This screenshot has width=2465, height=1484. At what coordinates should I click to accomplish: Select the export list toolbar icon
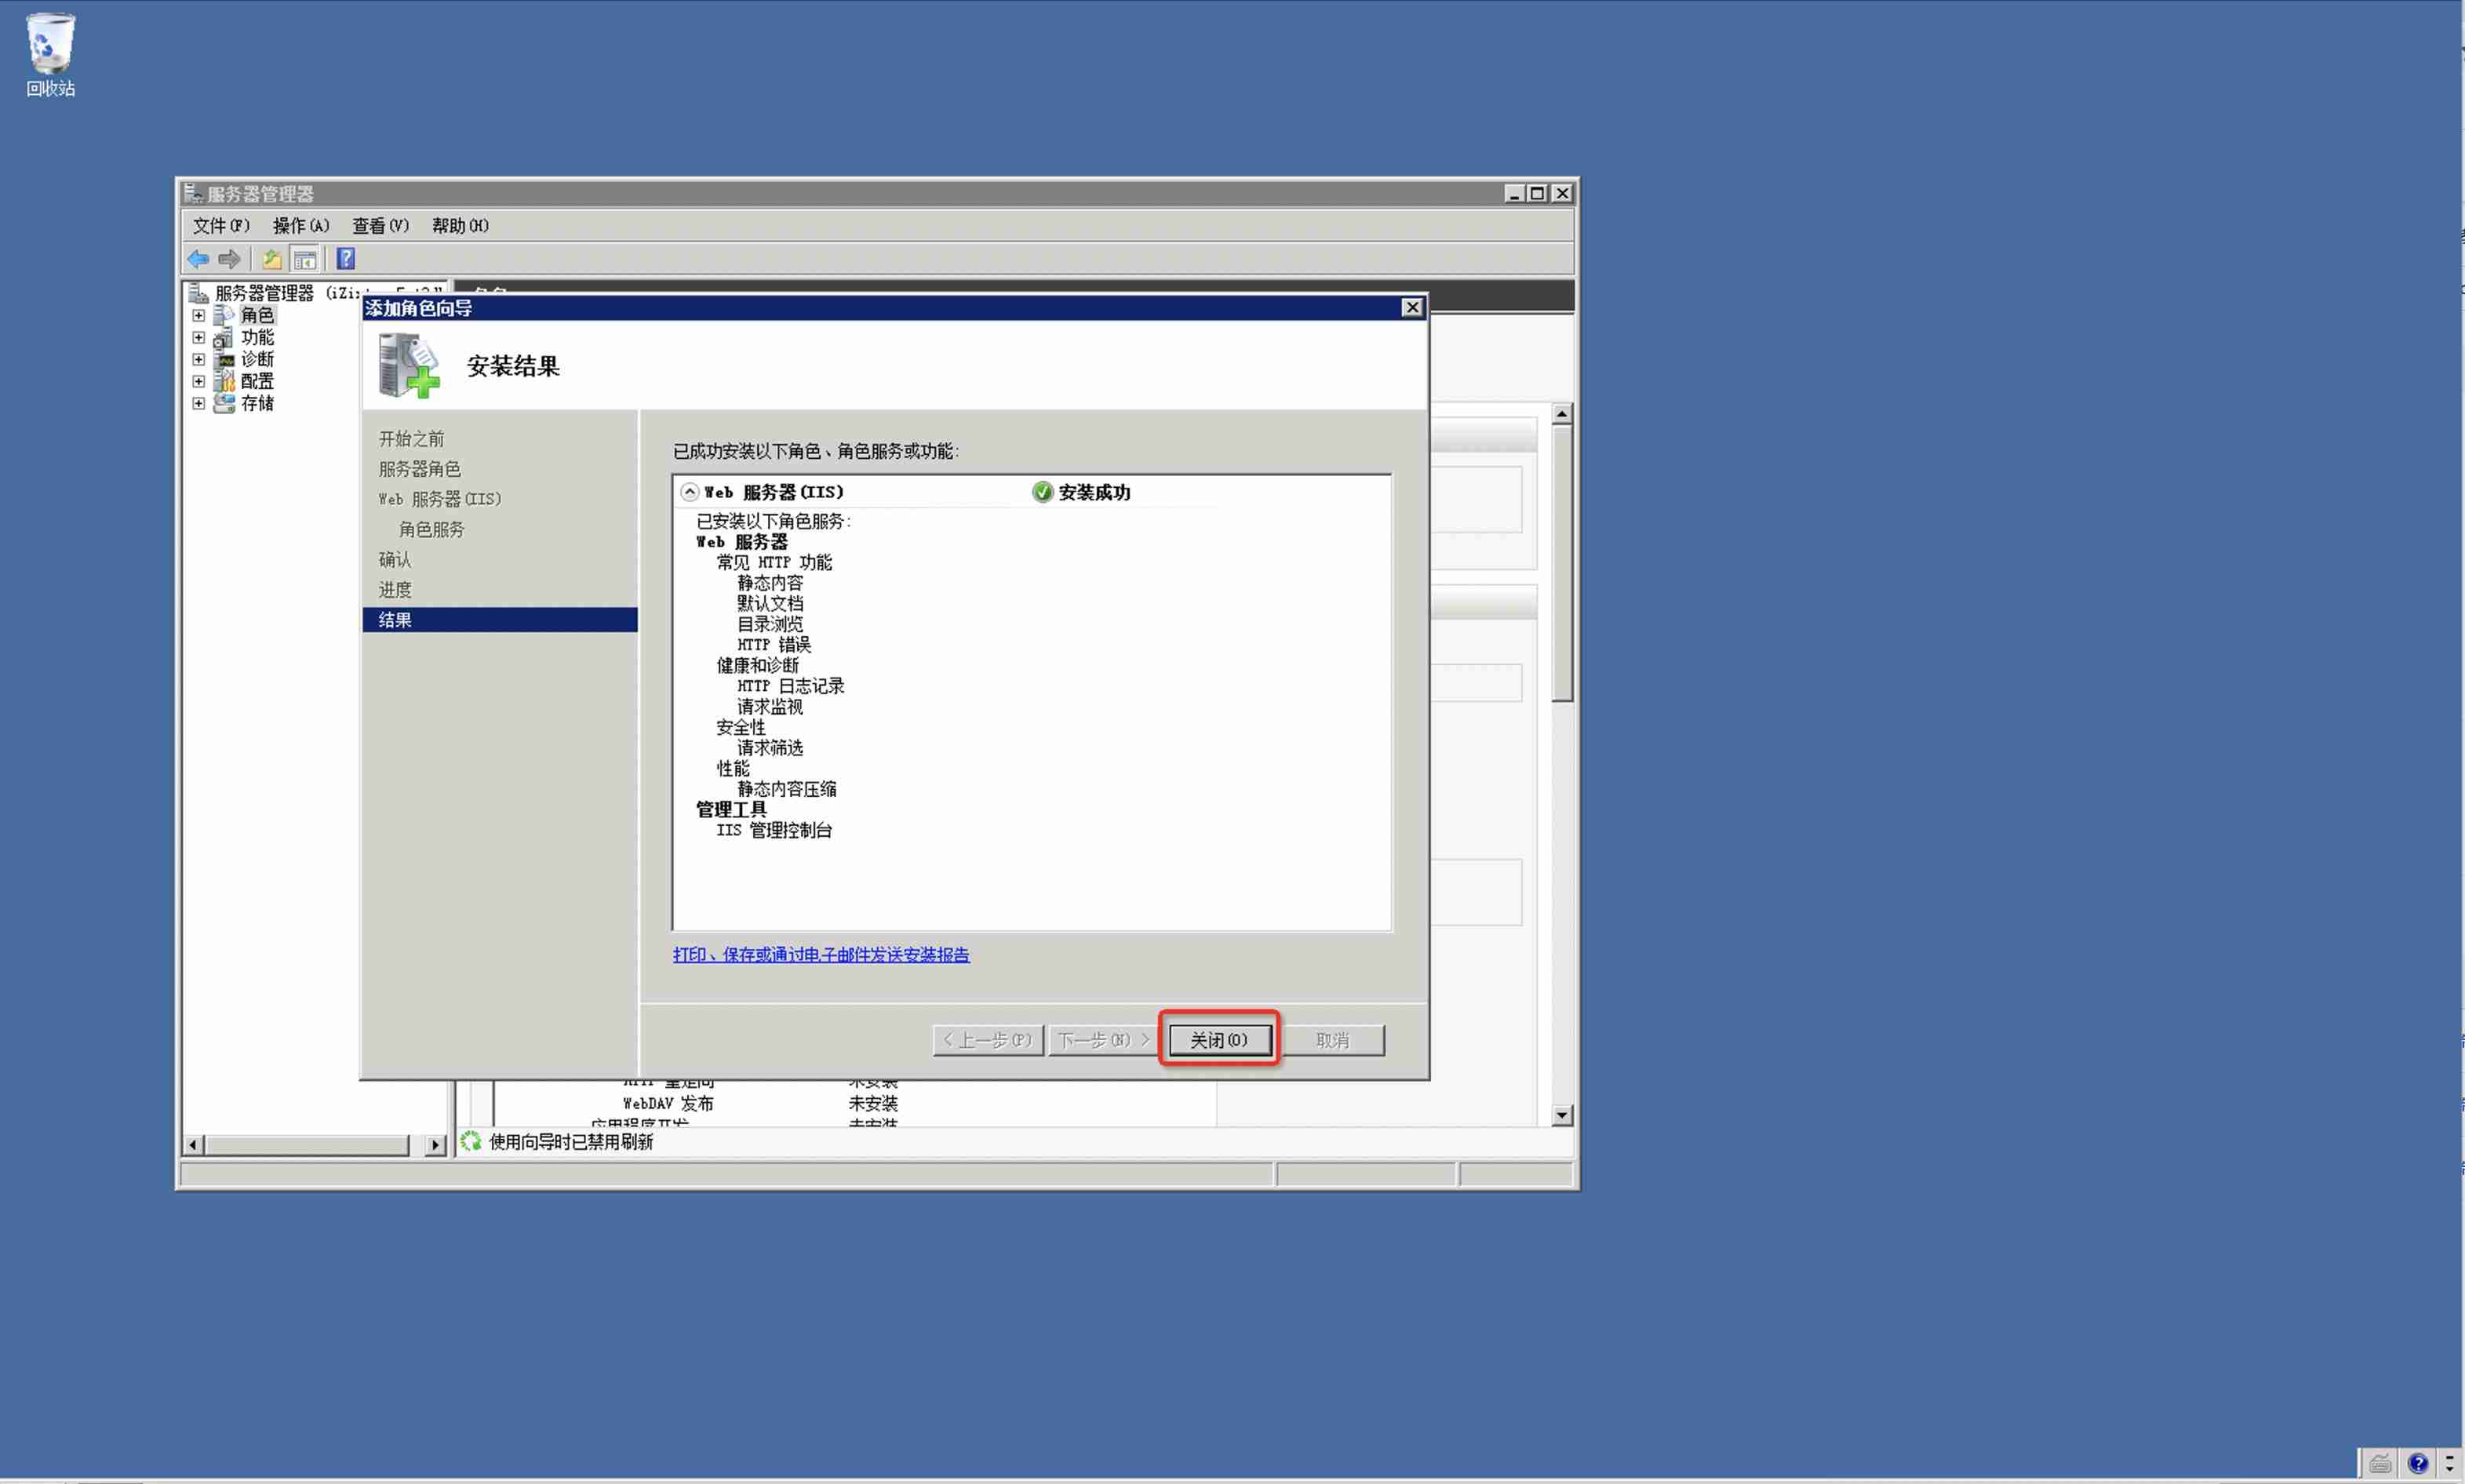coord(271,259)
